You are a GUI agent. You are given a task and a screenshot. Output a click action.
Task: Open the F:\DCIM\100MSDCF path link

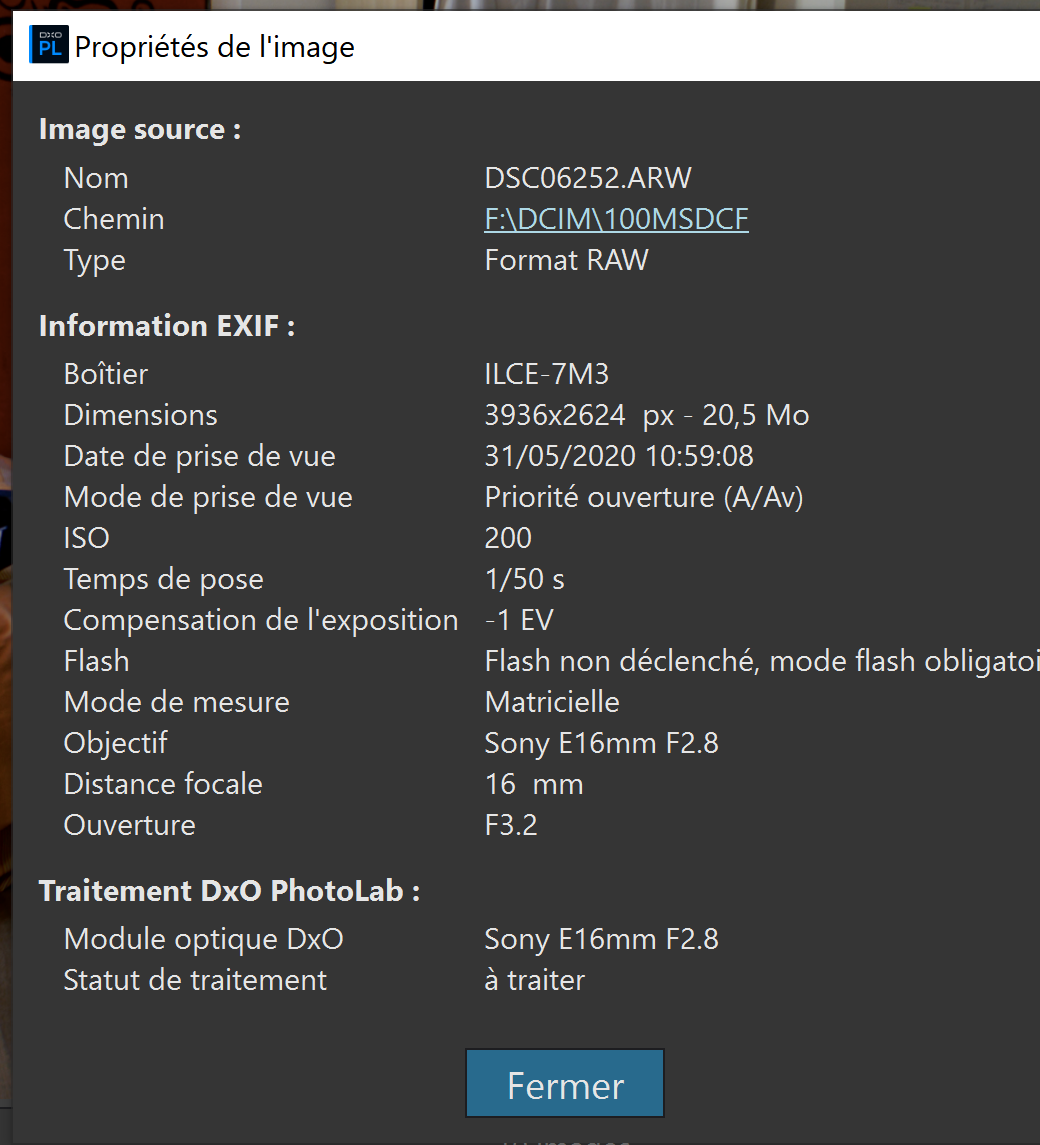(616, 219)
